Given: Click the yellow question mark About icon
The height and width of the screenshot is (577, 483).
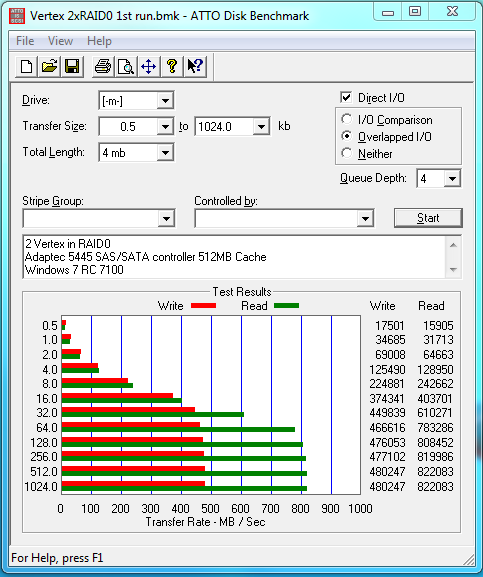Looking at the screenshot, I should point(172,67).
